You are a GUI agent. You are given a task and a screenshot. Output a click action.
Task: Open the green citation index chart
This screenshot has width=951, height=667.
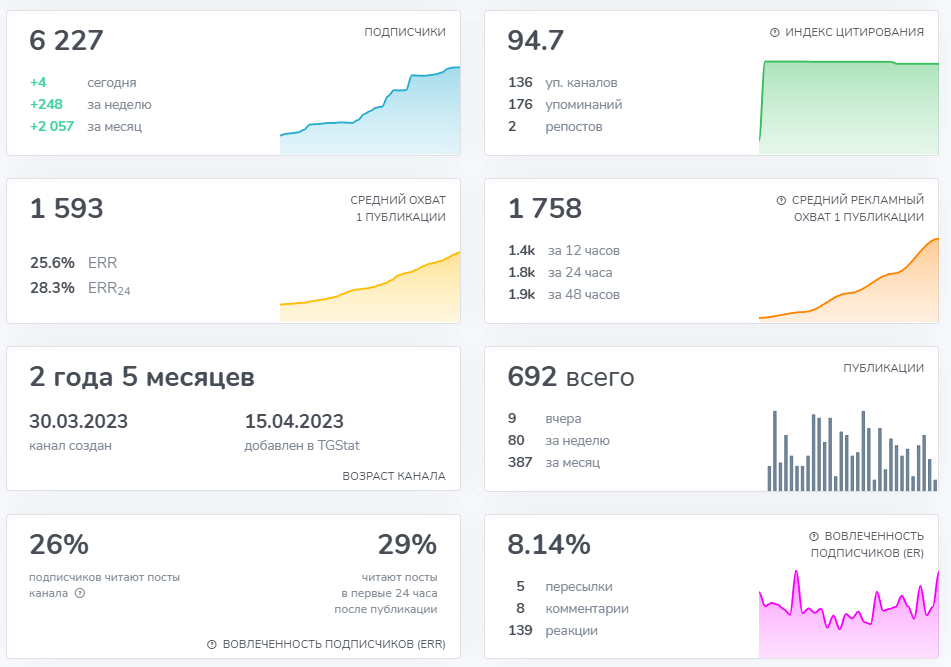849,107
